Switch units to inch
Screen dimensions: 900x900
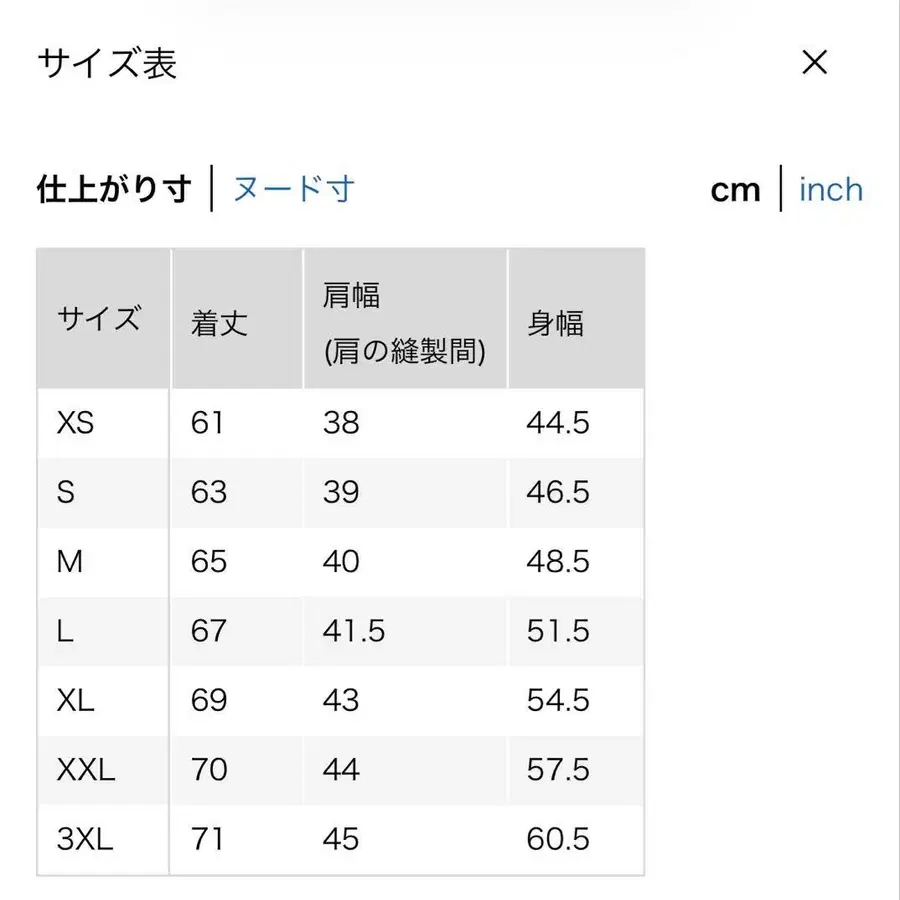pyautogui.click(x=830, y=190)
